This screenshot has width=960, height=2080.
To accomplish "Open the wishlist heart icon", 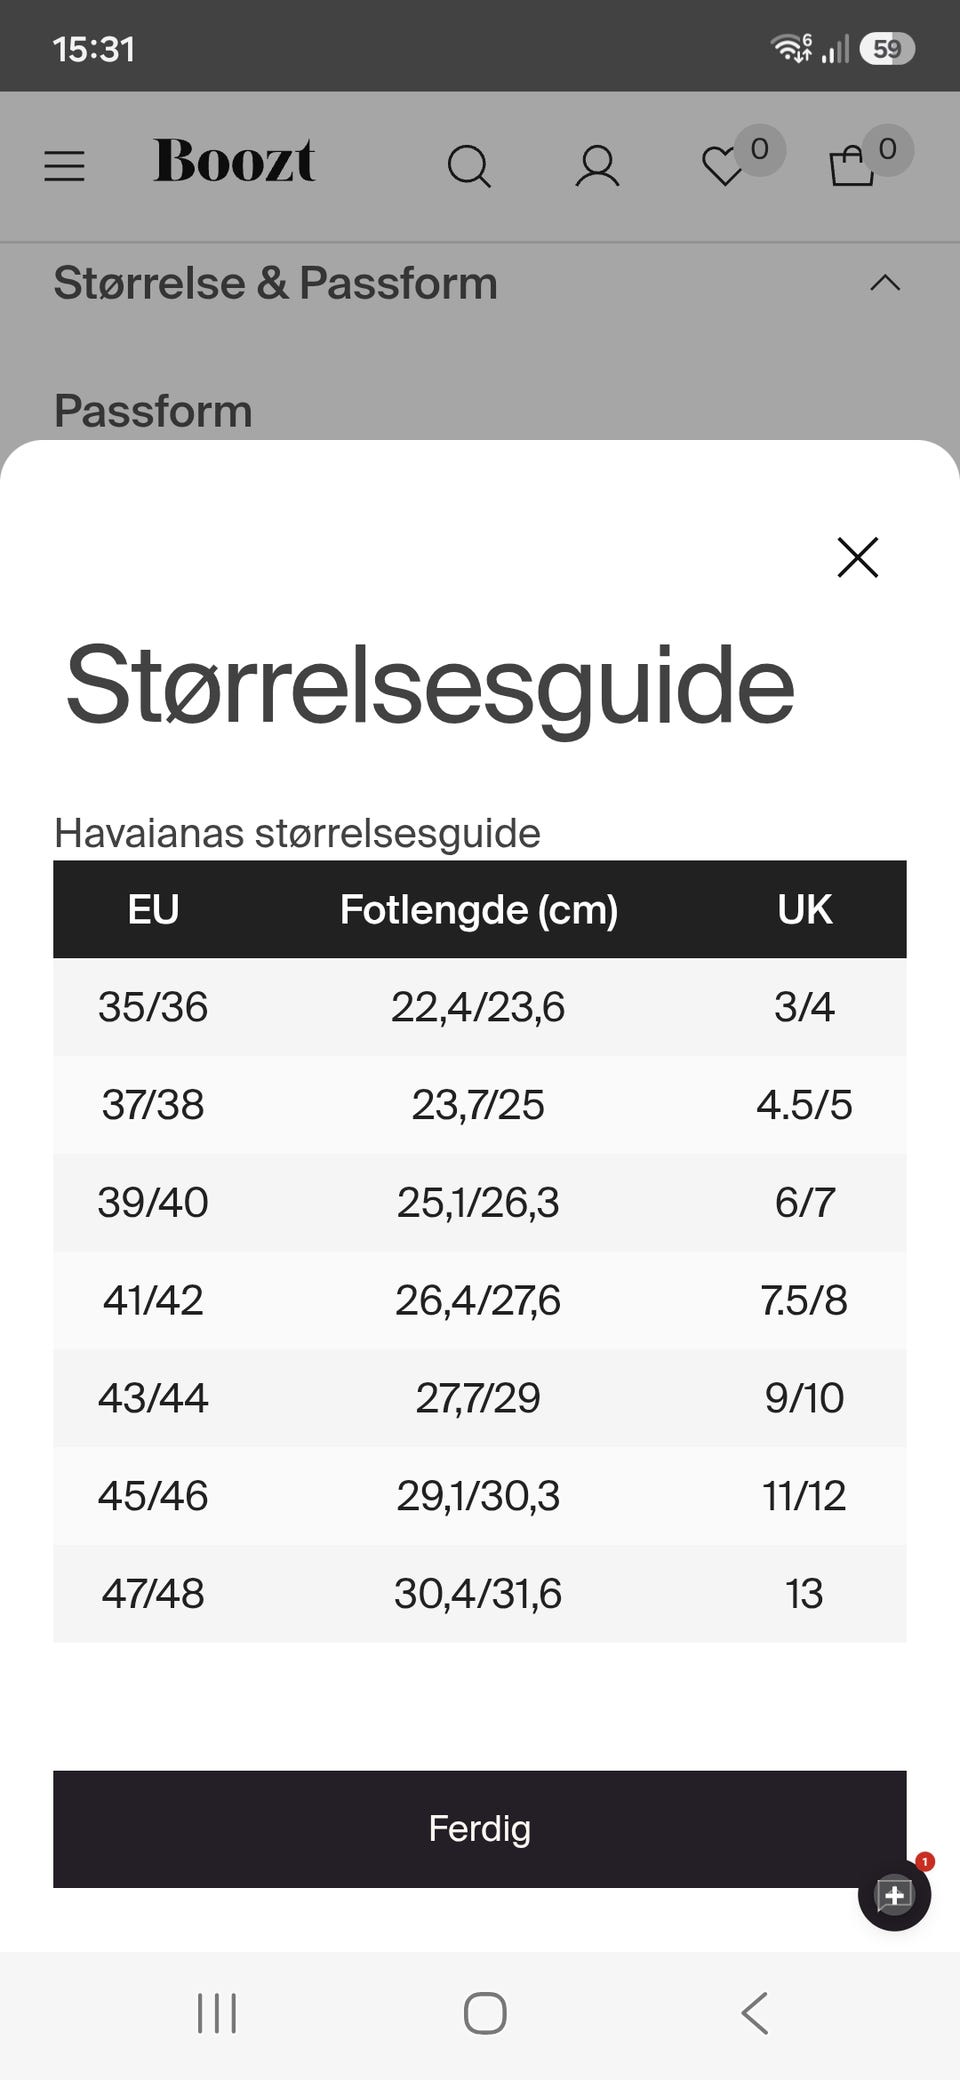I will [724, 166].
